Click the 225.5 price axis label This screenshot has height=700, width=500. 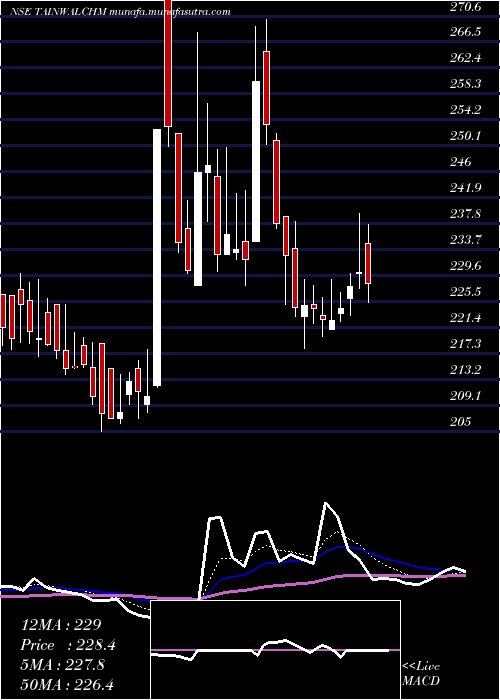click(x=465, y=292)
